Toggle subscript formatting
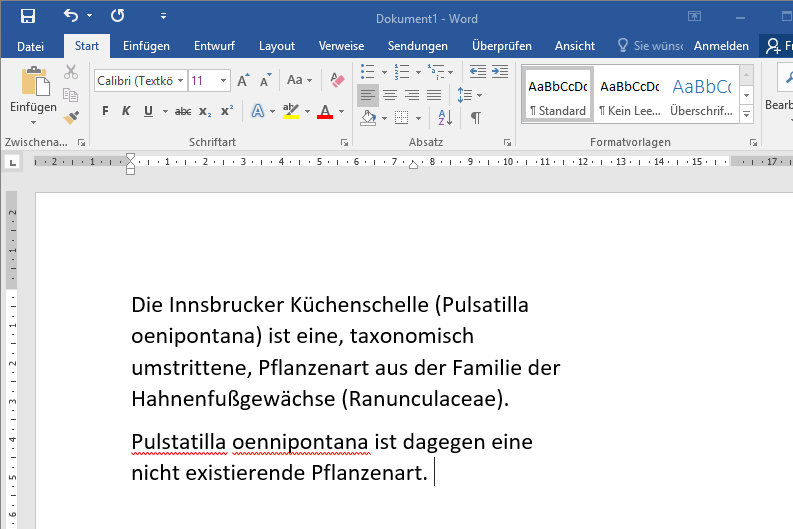 pyautogui.click(x=205, y=111)
